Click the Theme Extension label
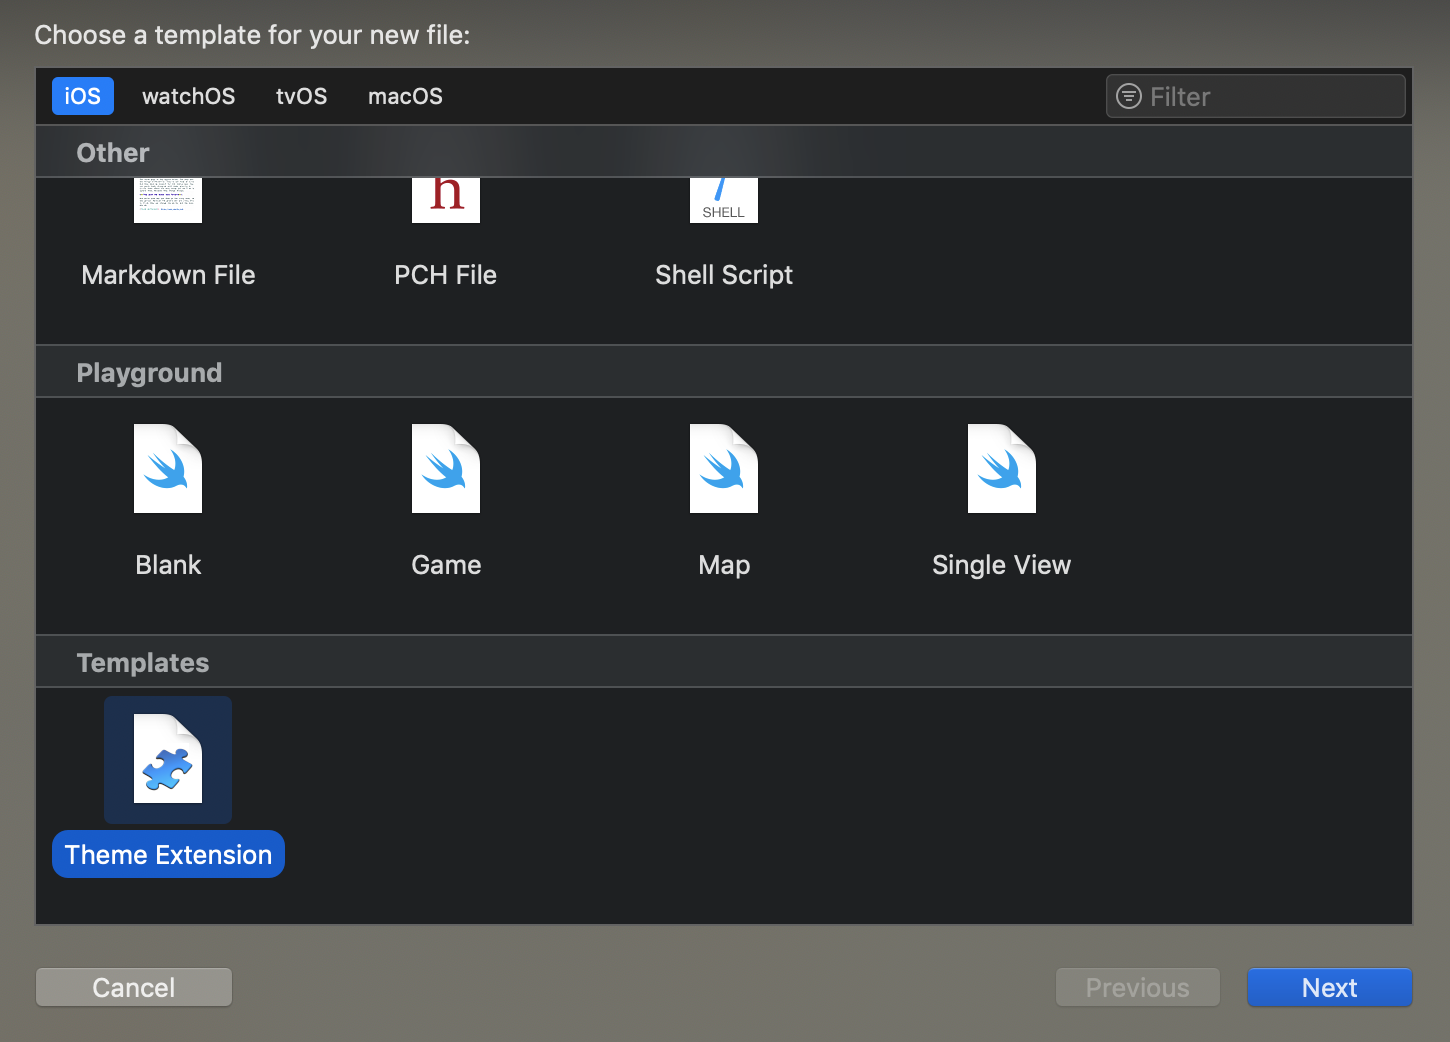The image size is (1450, 1042). point(168,855)
